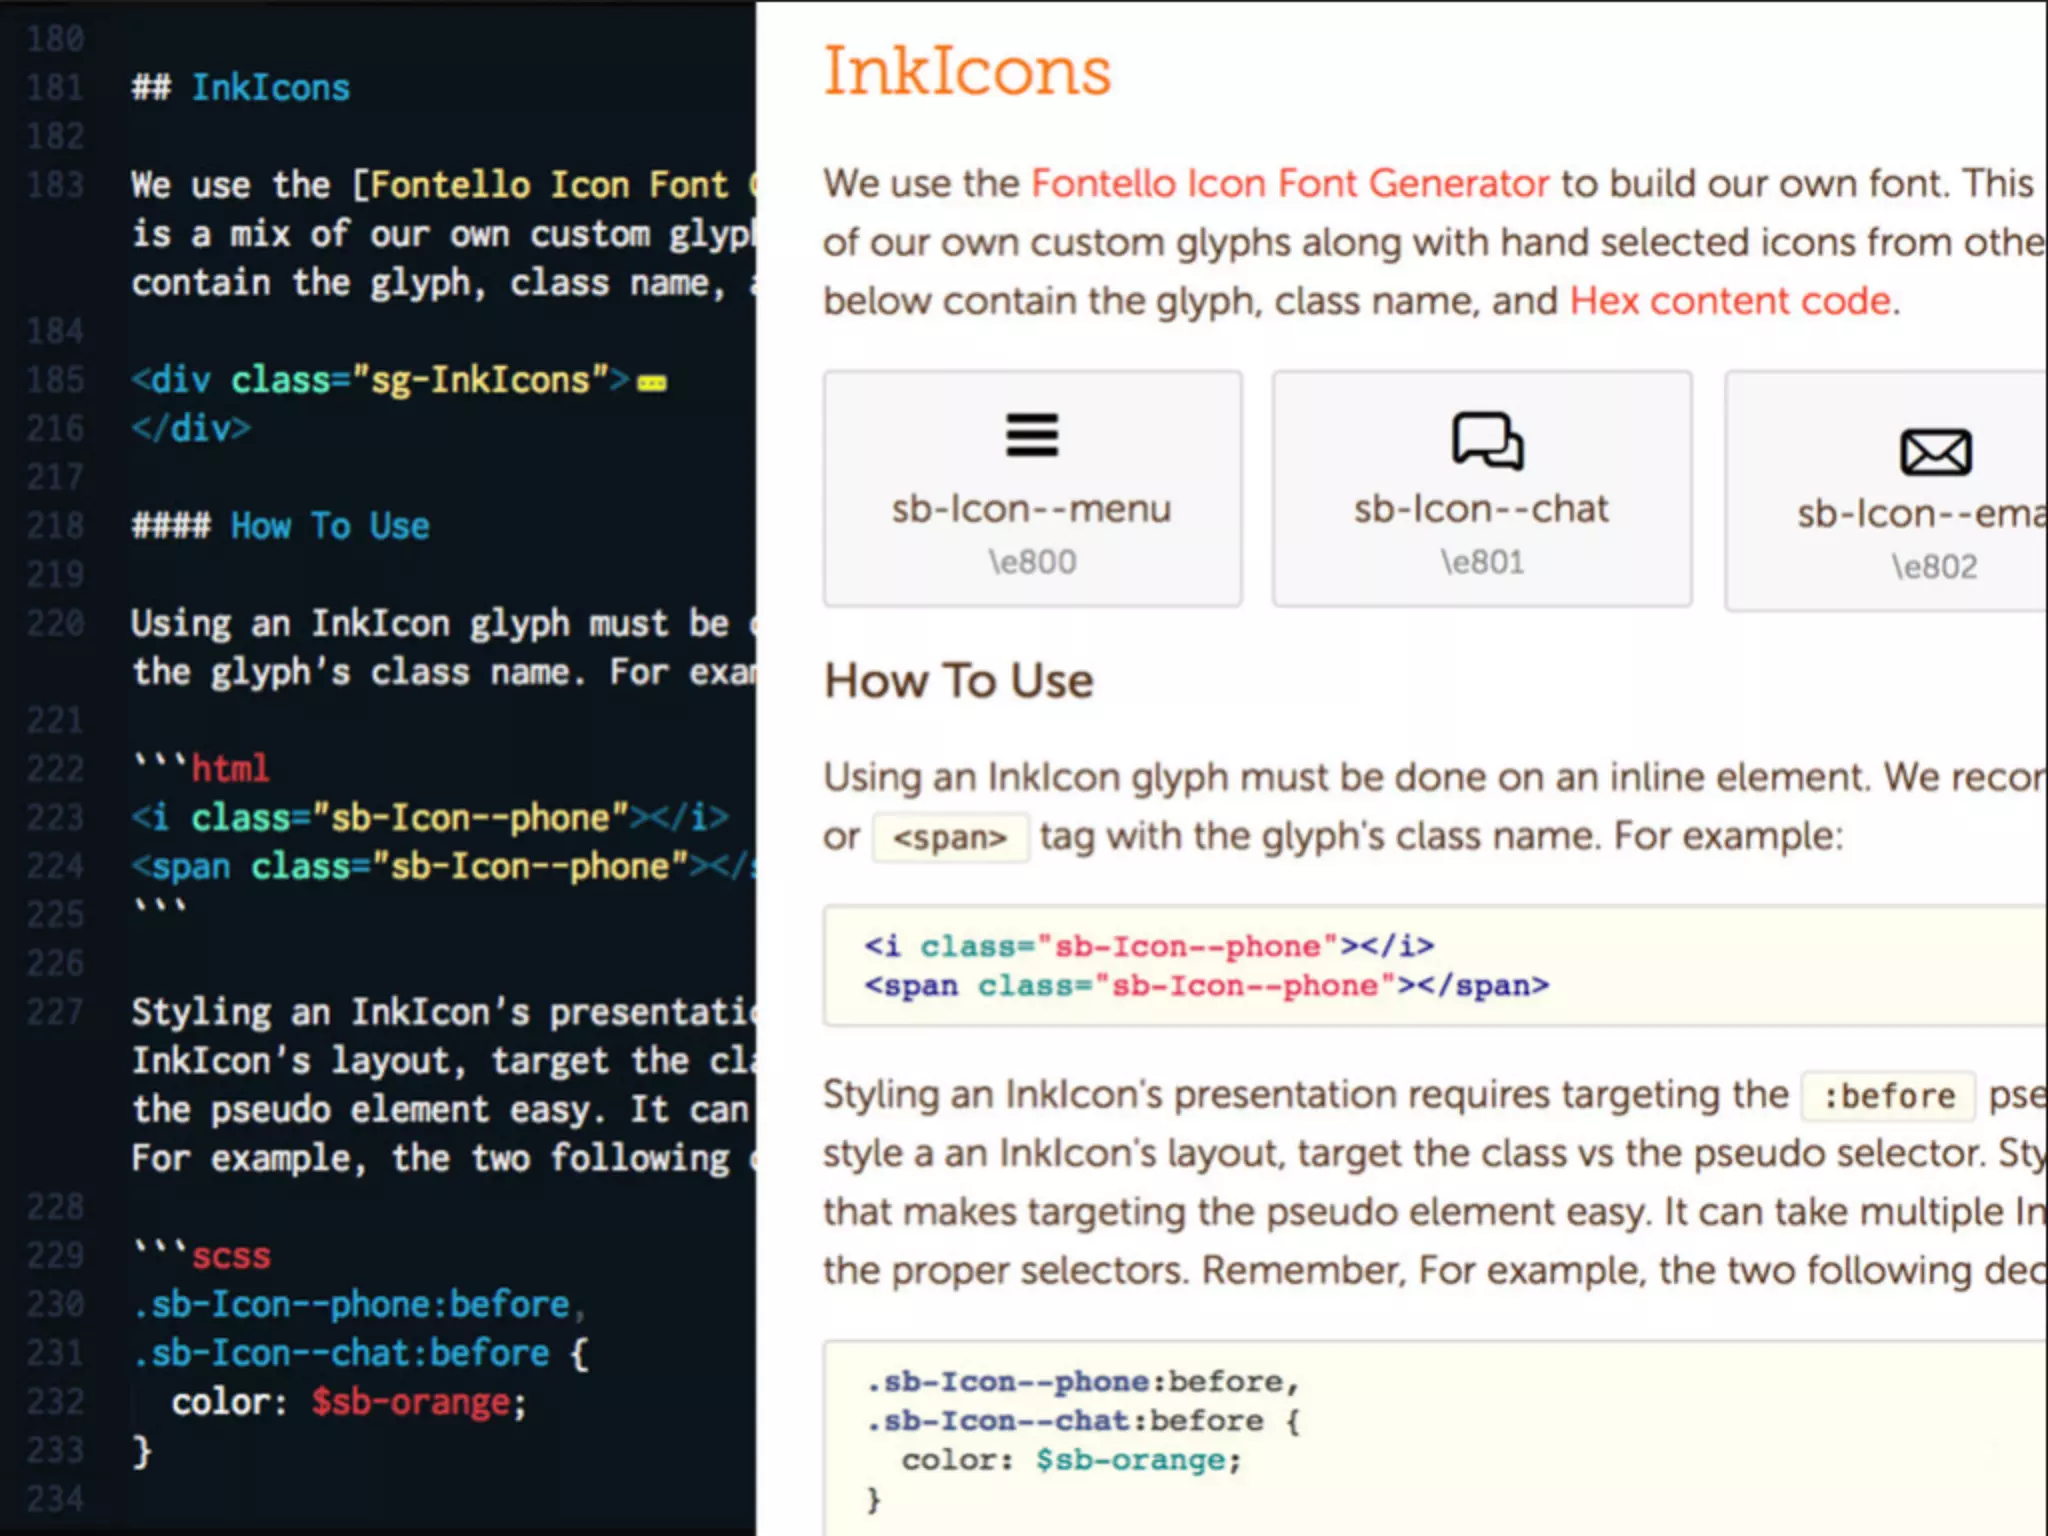2048x1536 pixels.
Task: Click line number 185 in editor gutter
Action: point(55,380)
